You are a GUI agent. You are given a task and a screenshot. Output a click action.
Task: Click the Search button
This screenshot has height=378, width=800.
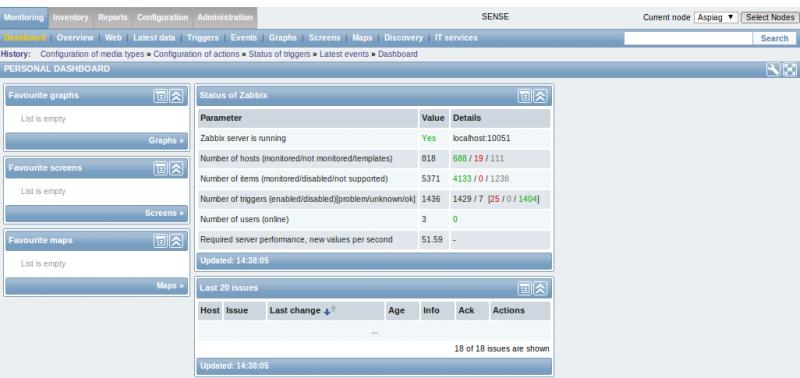click(x=774, y=38)
